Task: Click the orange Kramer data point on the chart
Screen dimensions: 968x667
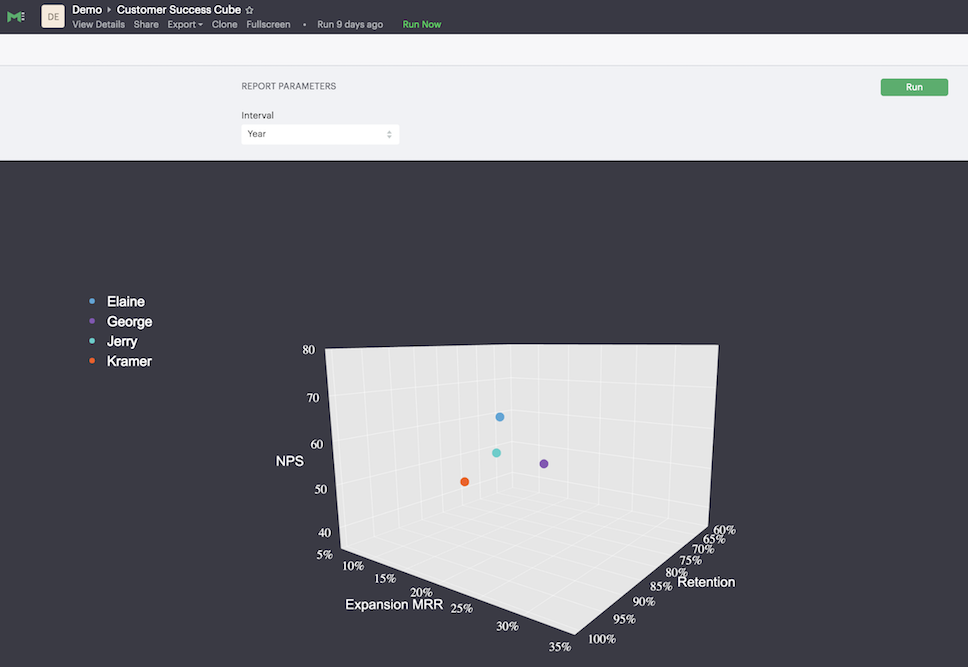Action: (464, 481)
